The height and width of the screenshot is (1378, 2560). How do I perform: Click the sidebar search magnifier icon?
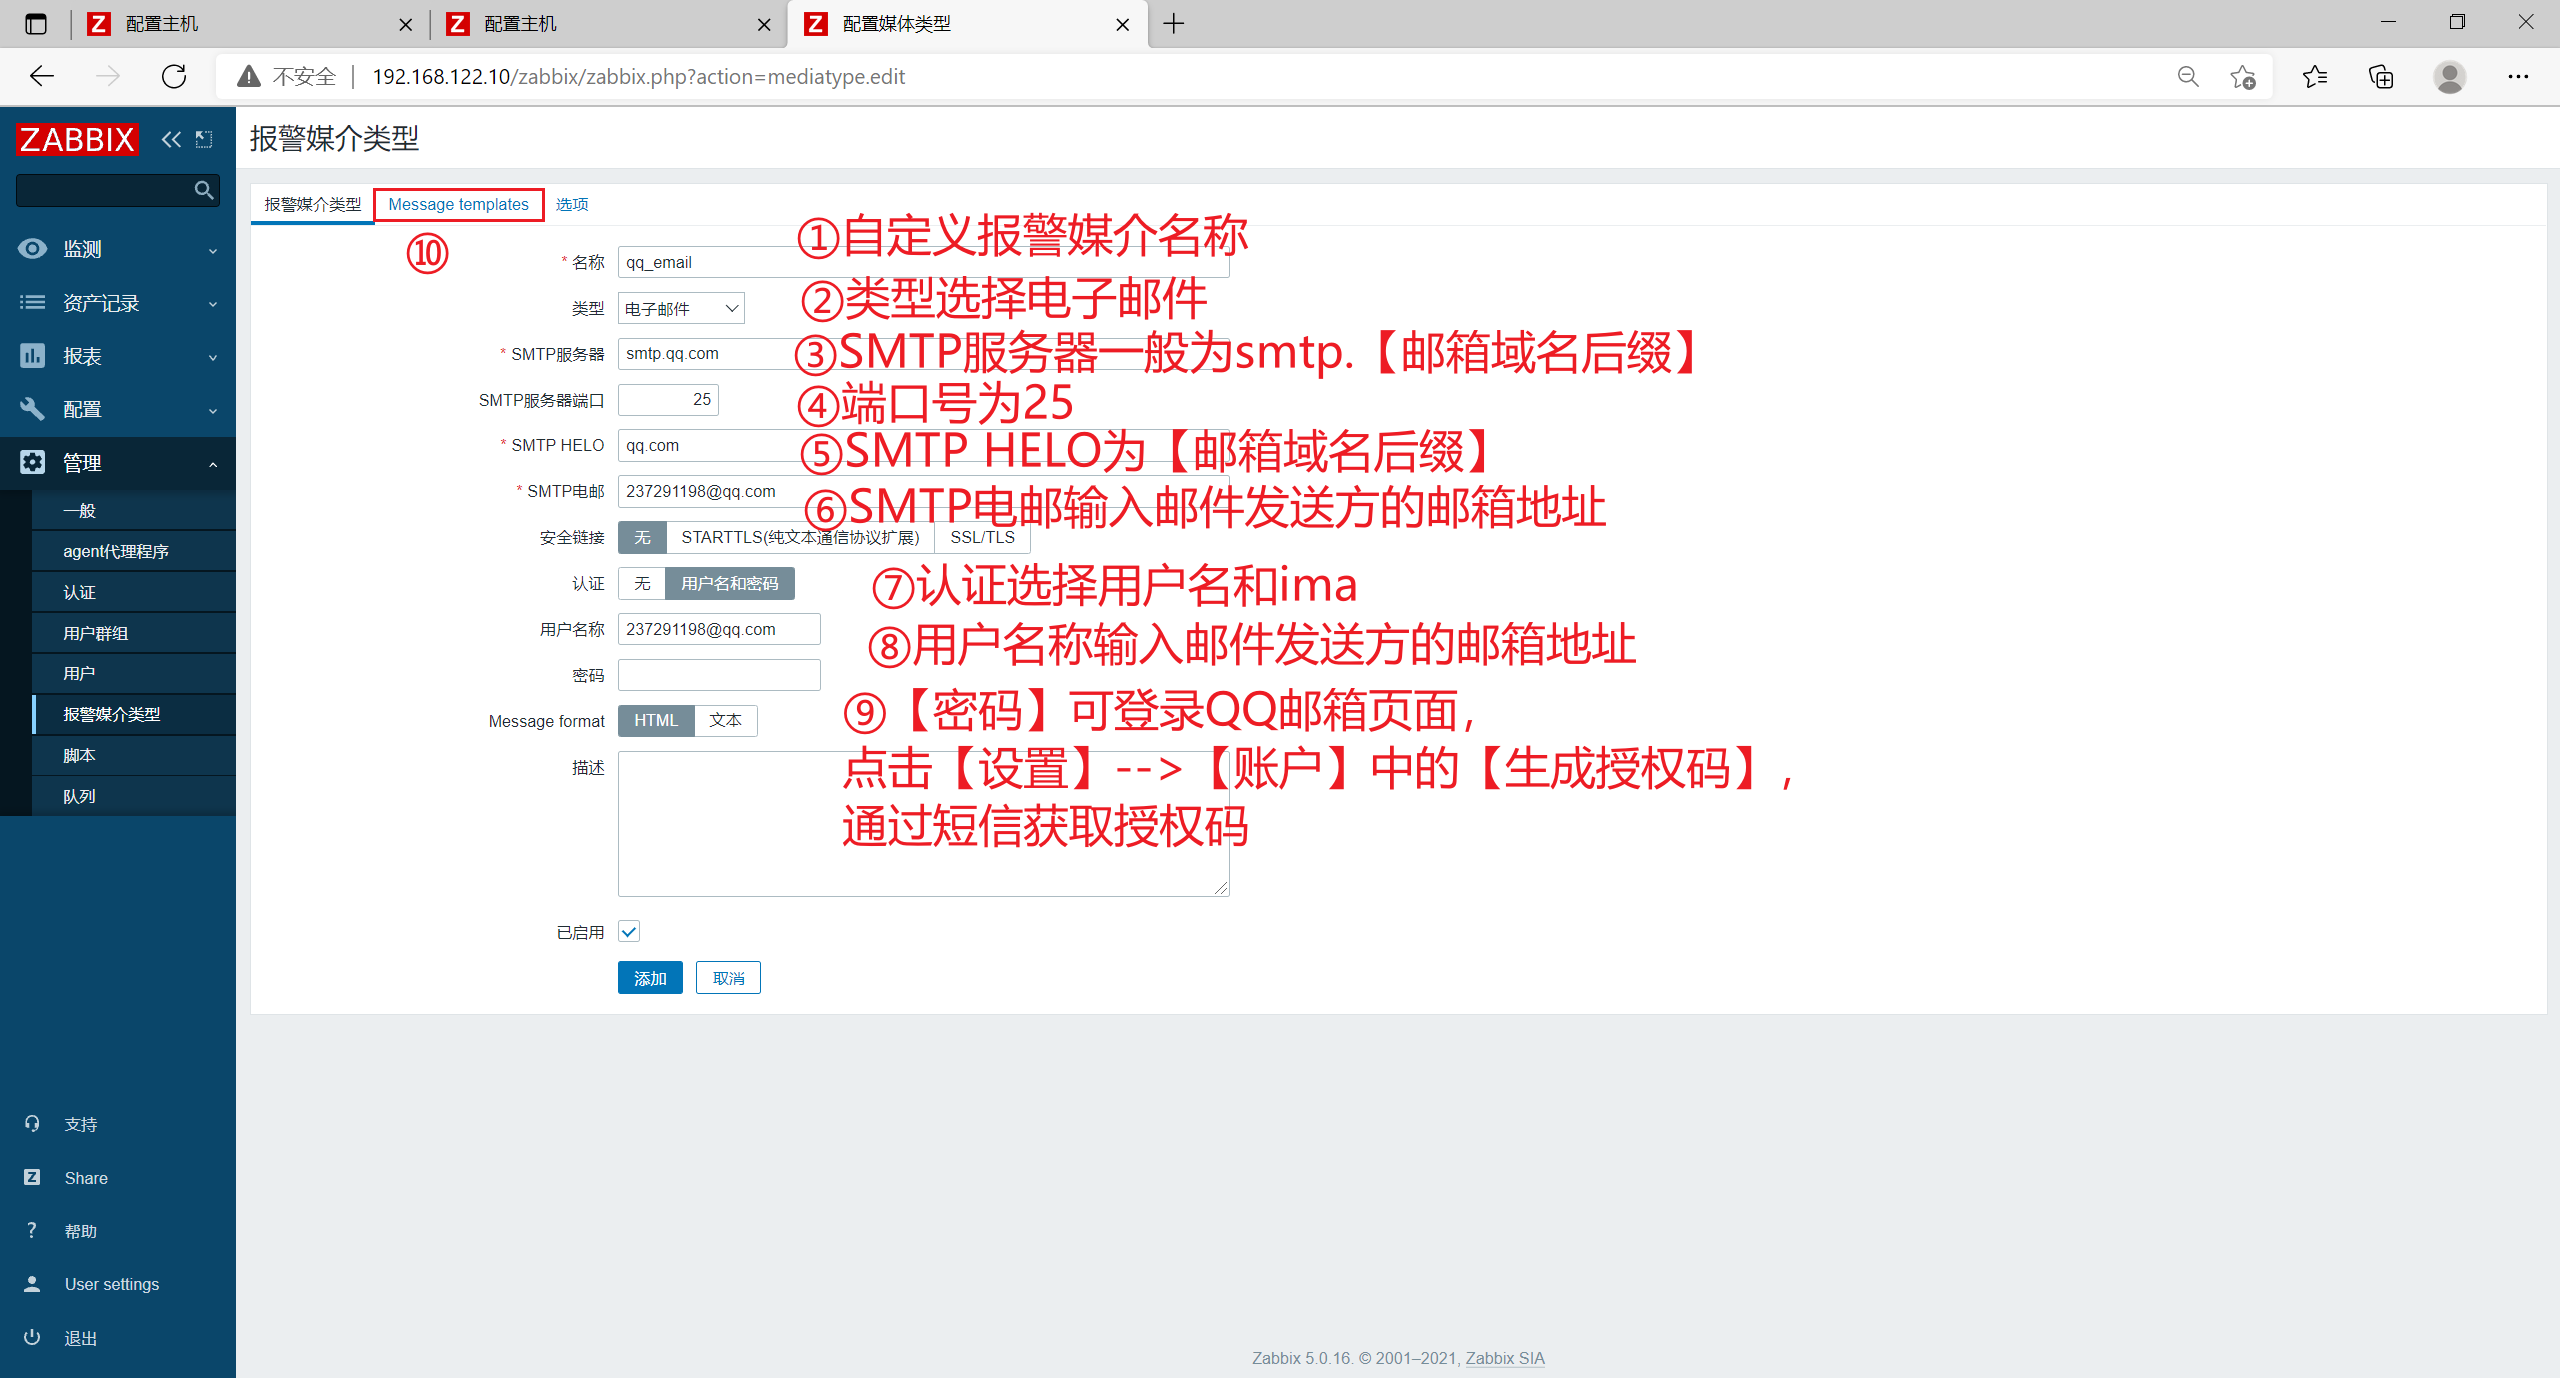204,189
